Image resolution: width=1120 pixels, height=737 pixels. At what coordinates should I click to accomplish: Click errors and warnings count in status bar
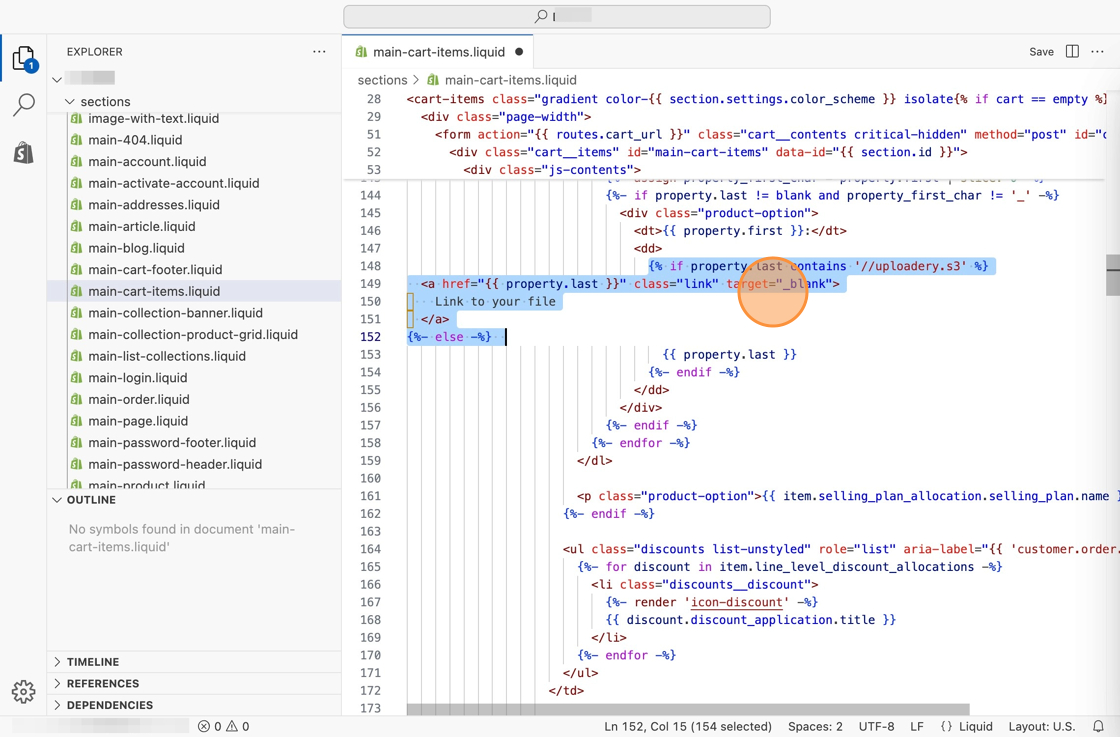224,727
